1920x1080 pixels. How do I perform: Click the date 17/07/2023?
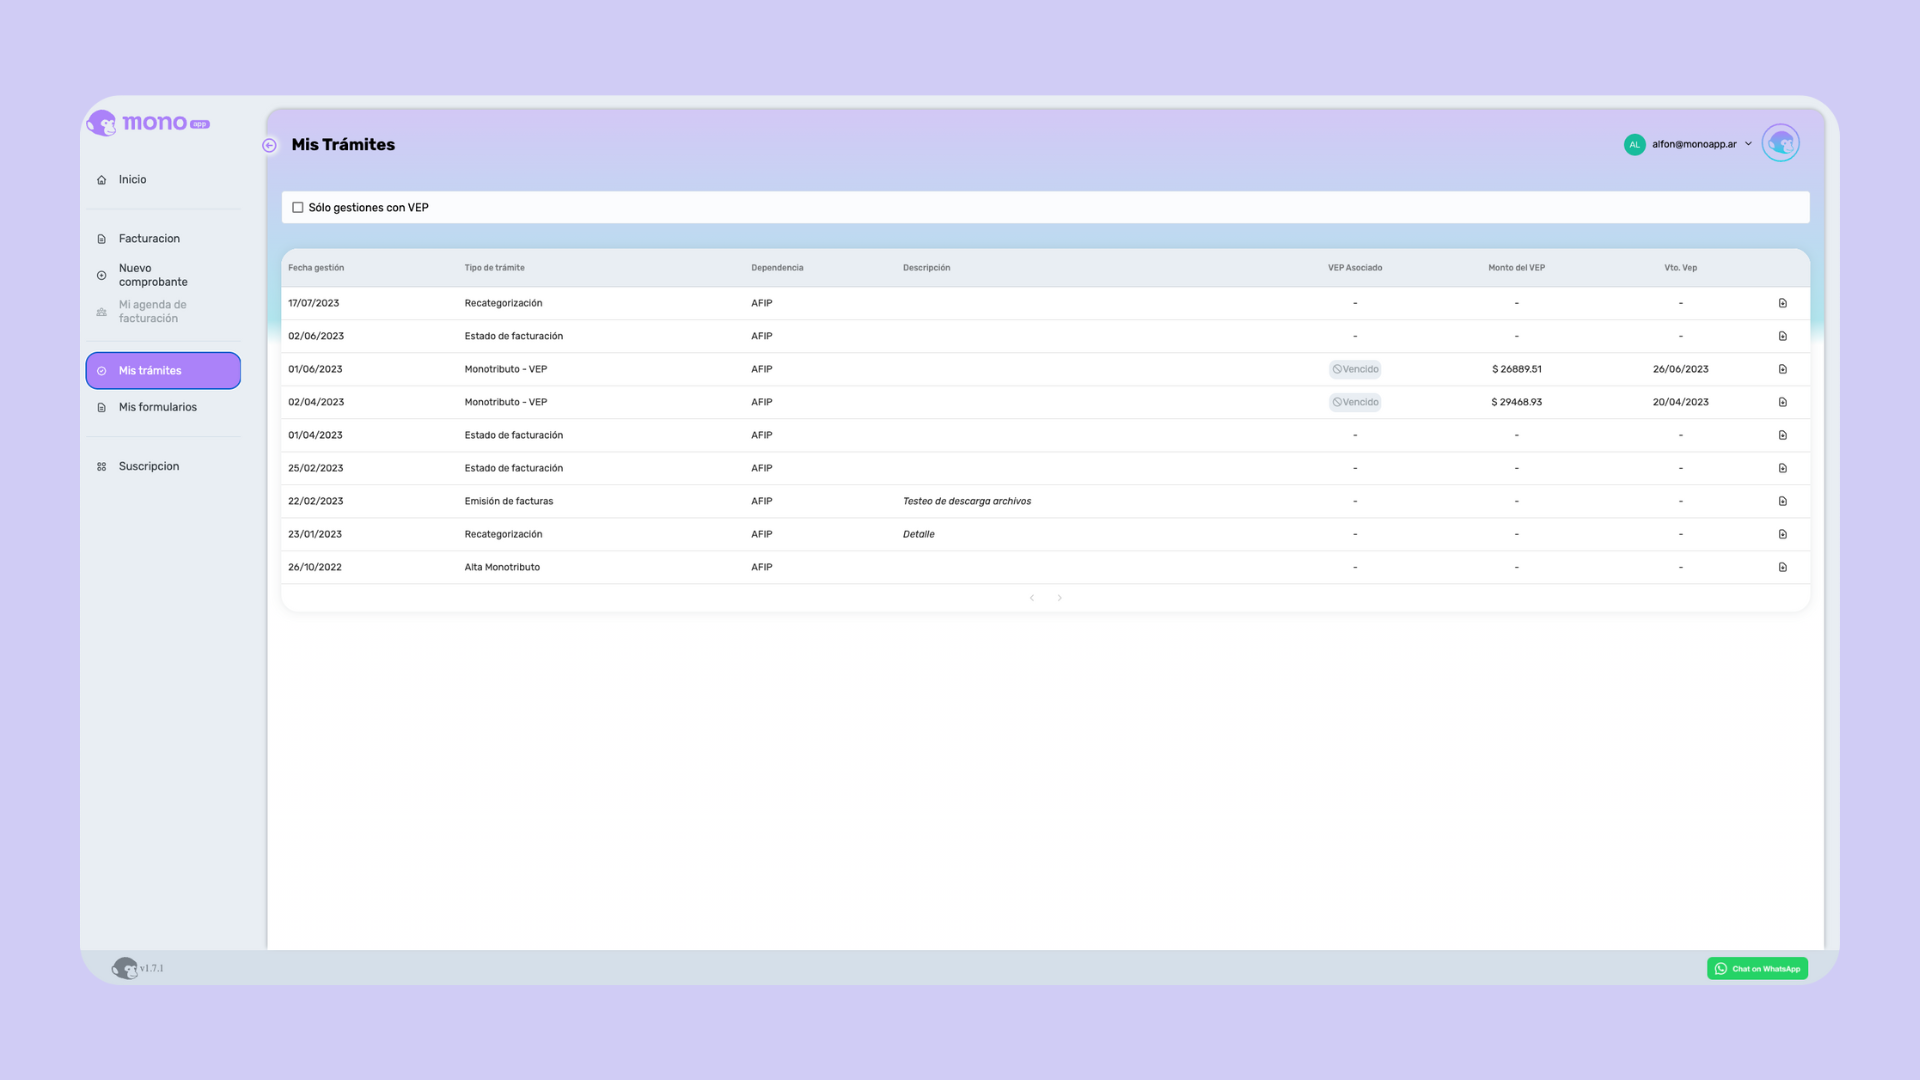point(314,303)
